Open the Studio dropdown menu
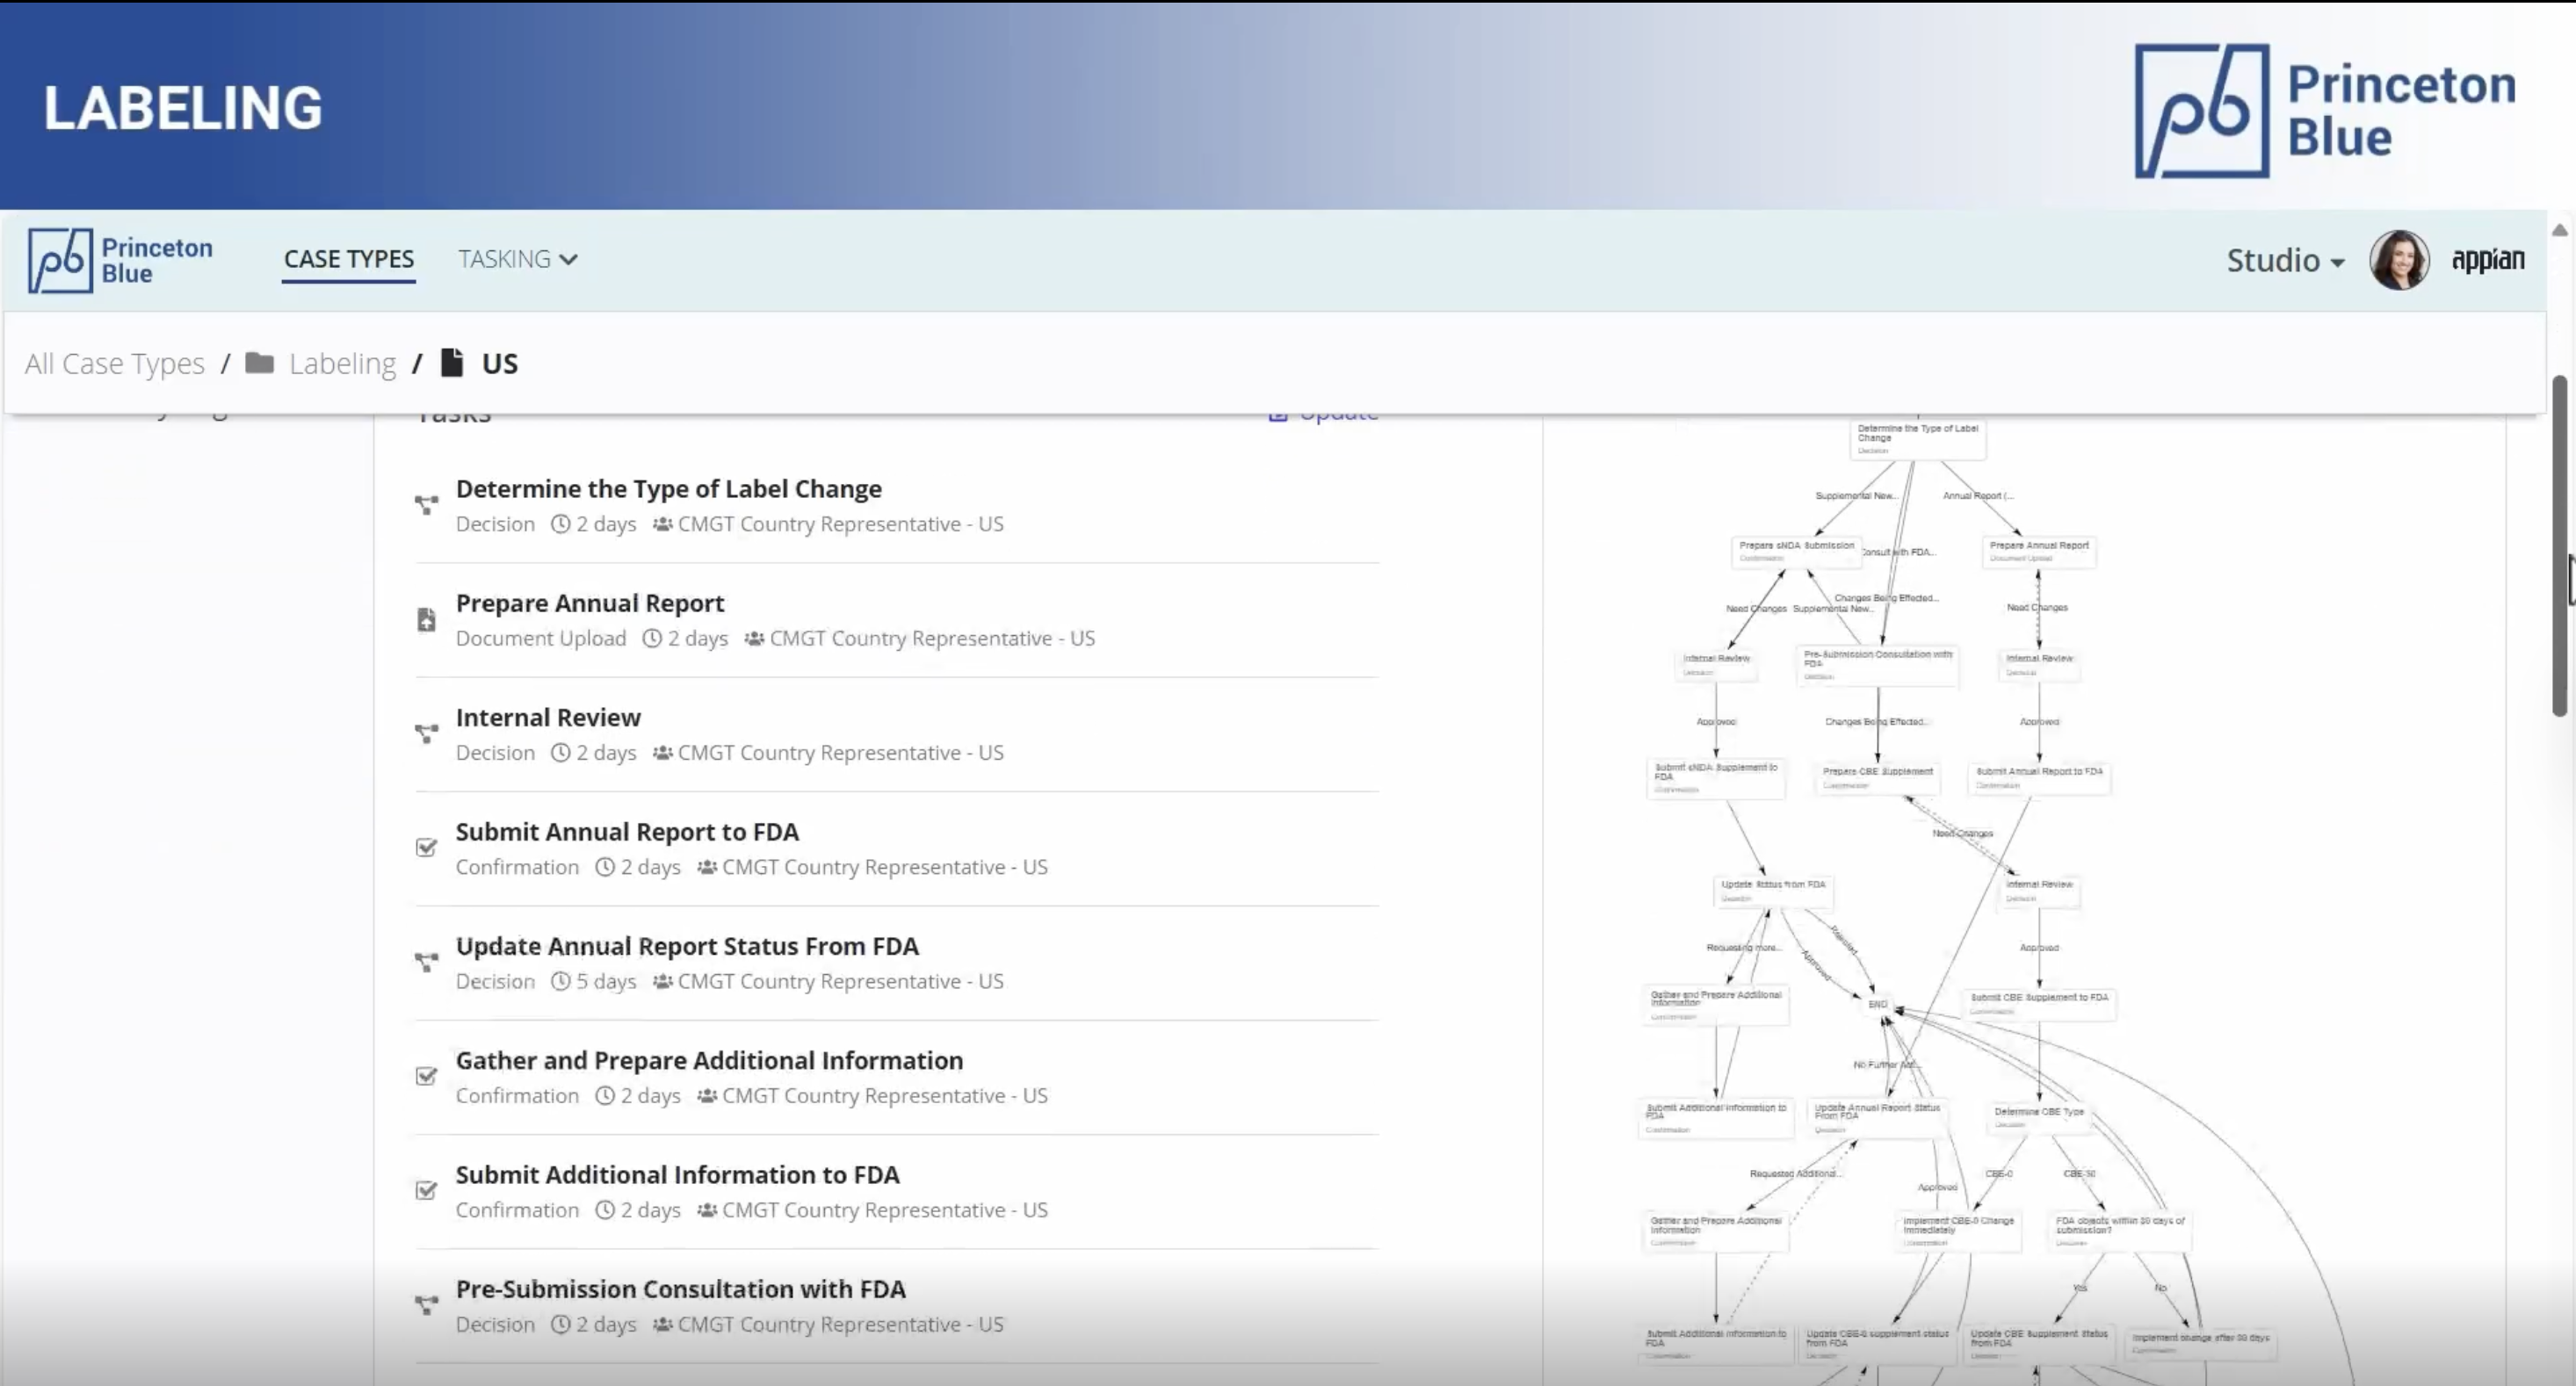 pyautogui.click(x=2284, y=260)
